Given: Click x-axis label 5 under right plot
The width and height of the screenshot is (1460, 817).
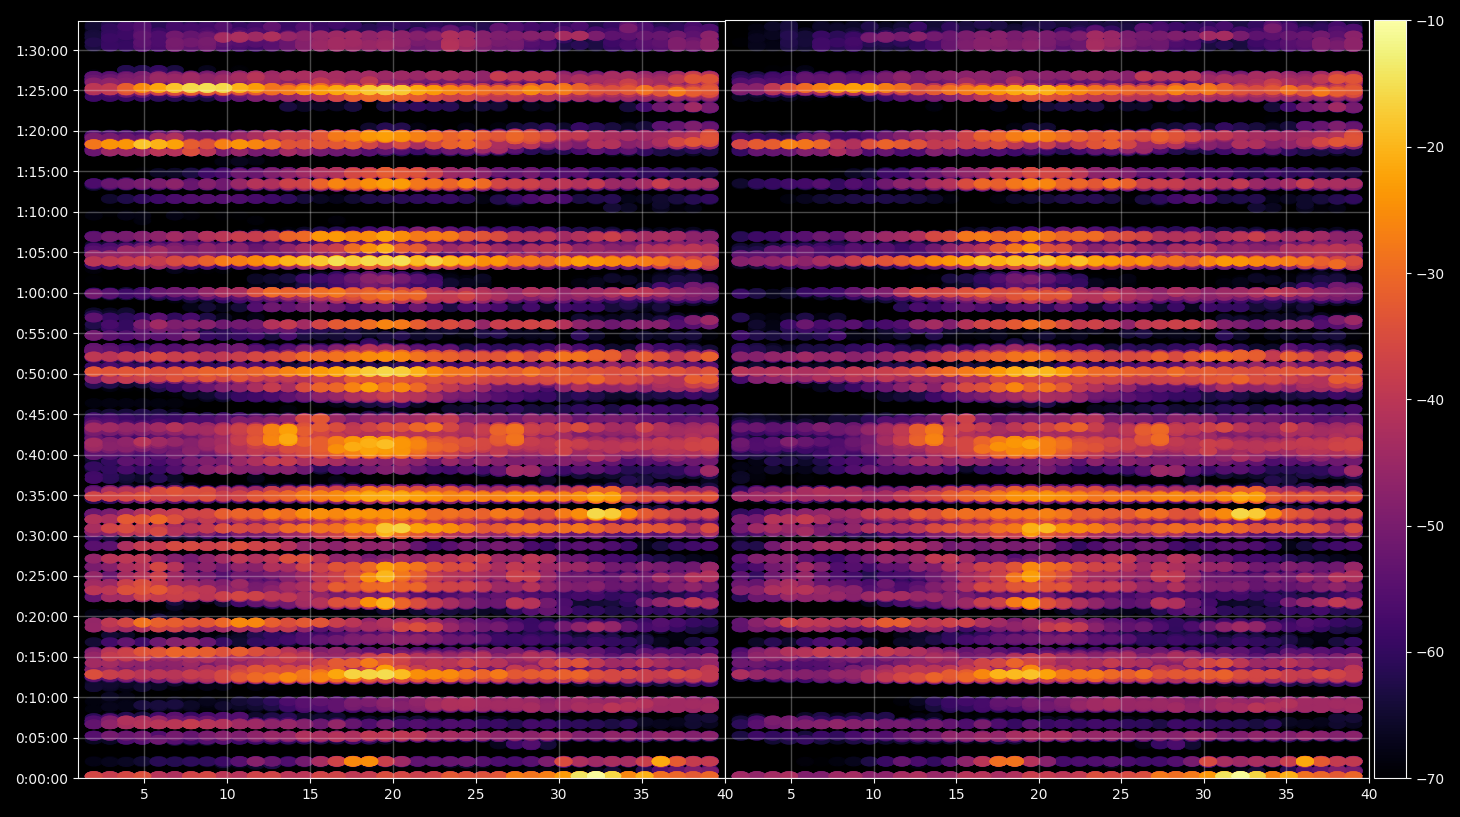Looking at the screenshot, I should pyautogui.click(x=791, y=795).
